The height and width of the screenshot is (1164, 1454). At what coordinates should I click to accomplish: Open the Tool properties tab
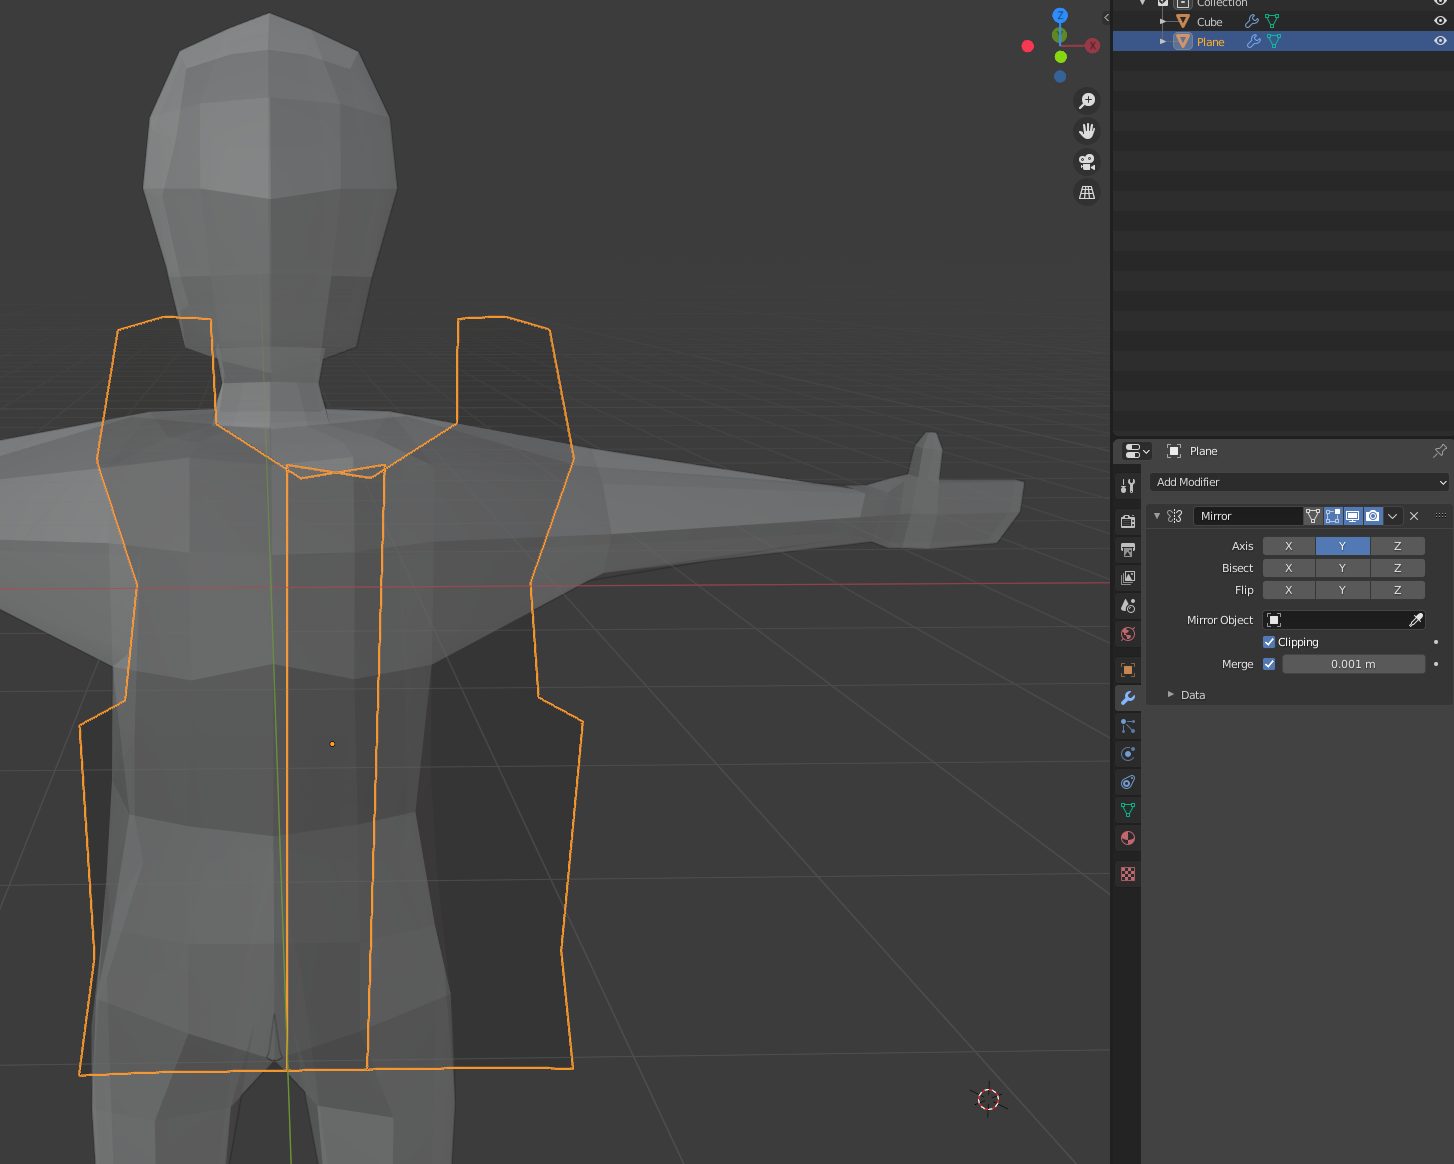coord(1128,486)
